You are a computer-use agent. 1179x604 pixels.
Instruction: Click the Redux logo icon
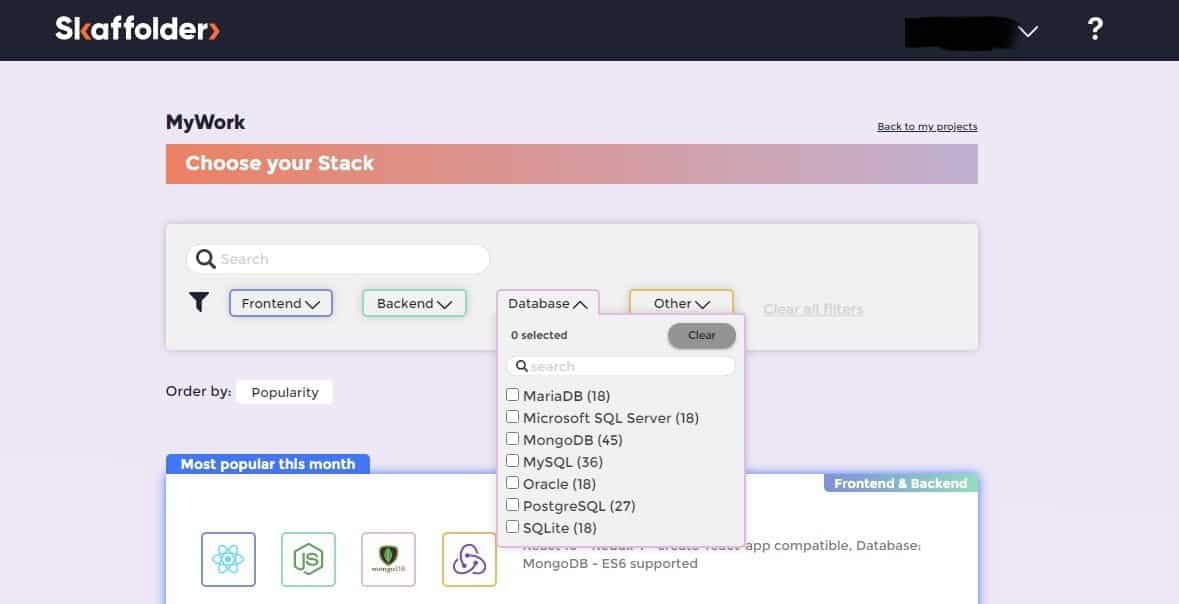pos(469,559)
